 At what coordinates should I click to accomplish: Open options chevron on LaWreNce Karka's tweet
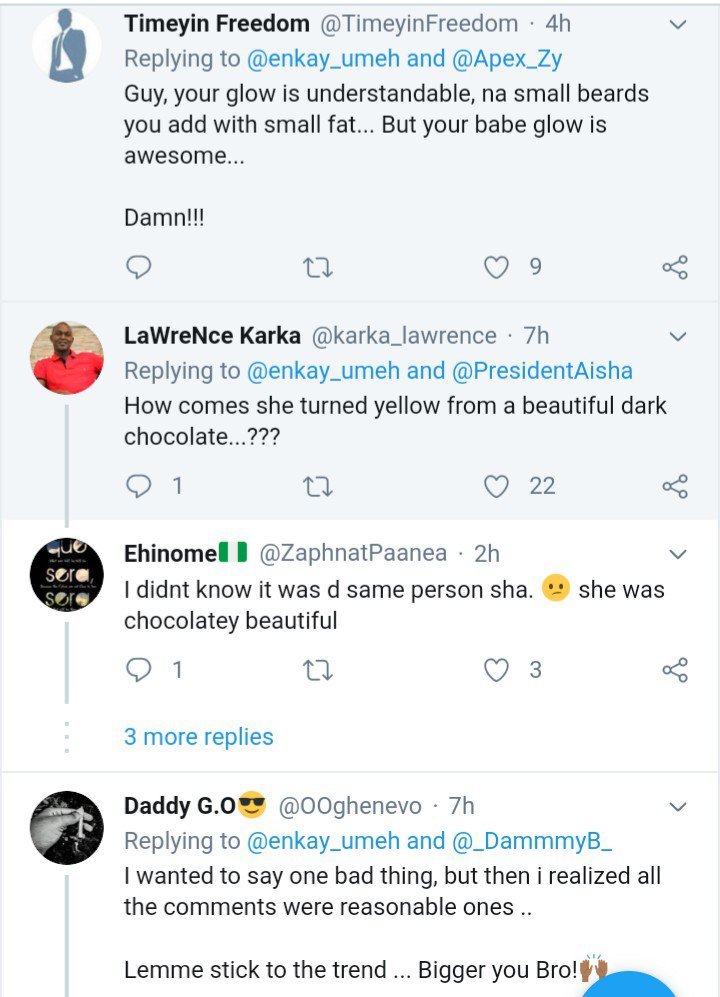tap(677, 336)
